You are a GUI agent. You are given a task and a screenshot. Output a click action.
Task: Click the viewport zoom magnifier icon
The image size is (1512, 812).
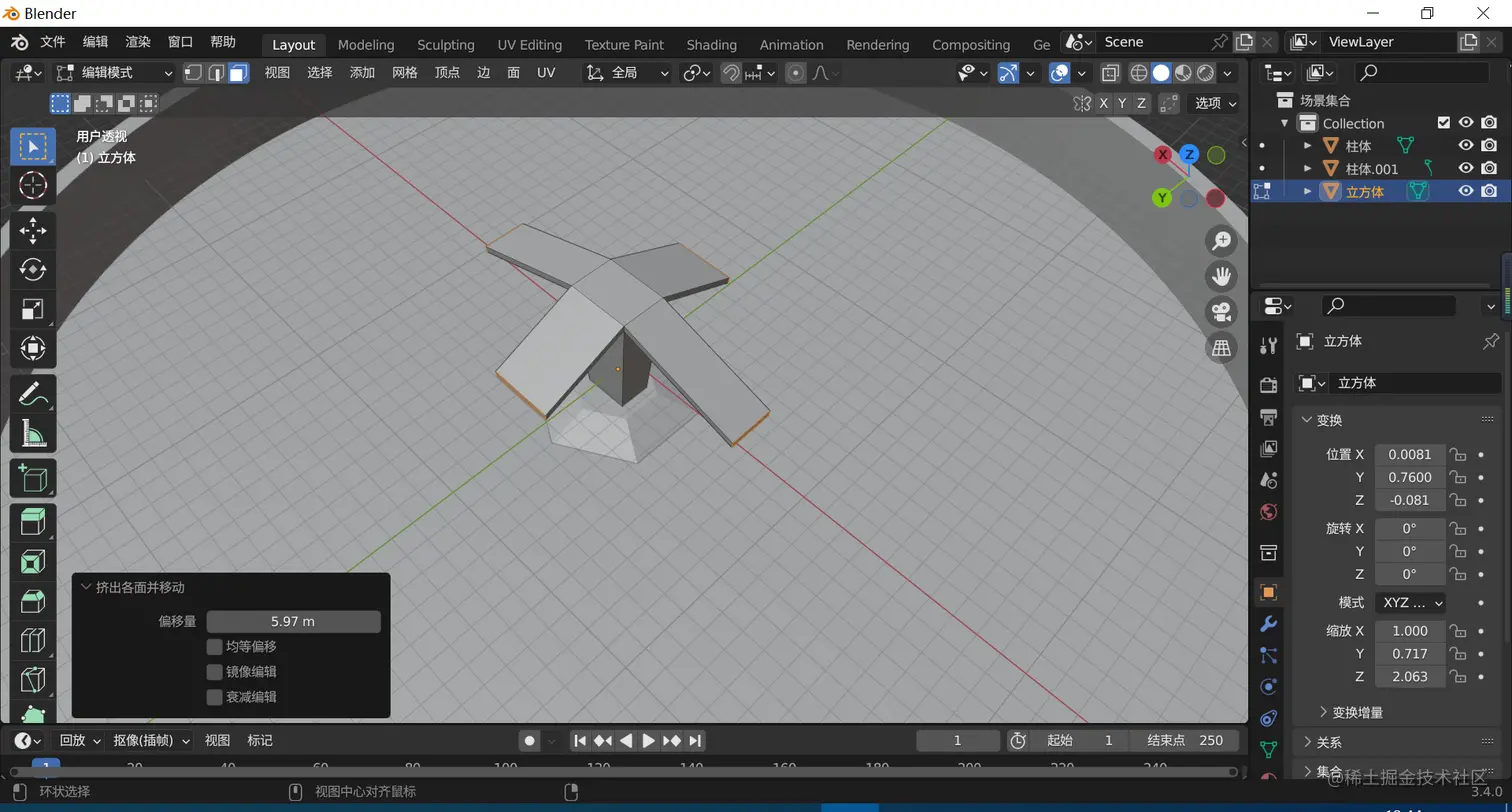(x=1221, y=241)
